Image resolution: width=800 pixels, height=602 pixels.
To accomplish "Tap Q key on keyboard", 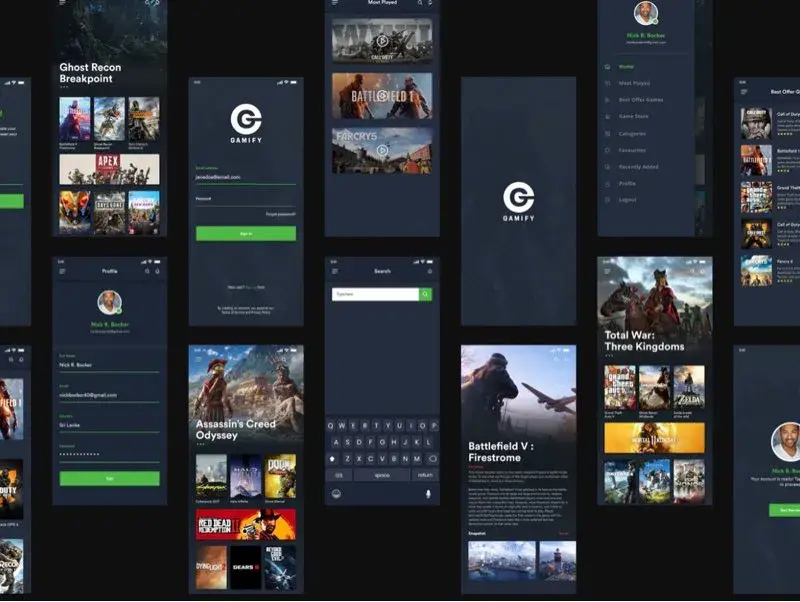I will 331,425.
